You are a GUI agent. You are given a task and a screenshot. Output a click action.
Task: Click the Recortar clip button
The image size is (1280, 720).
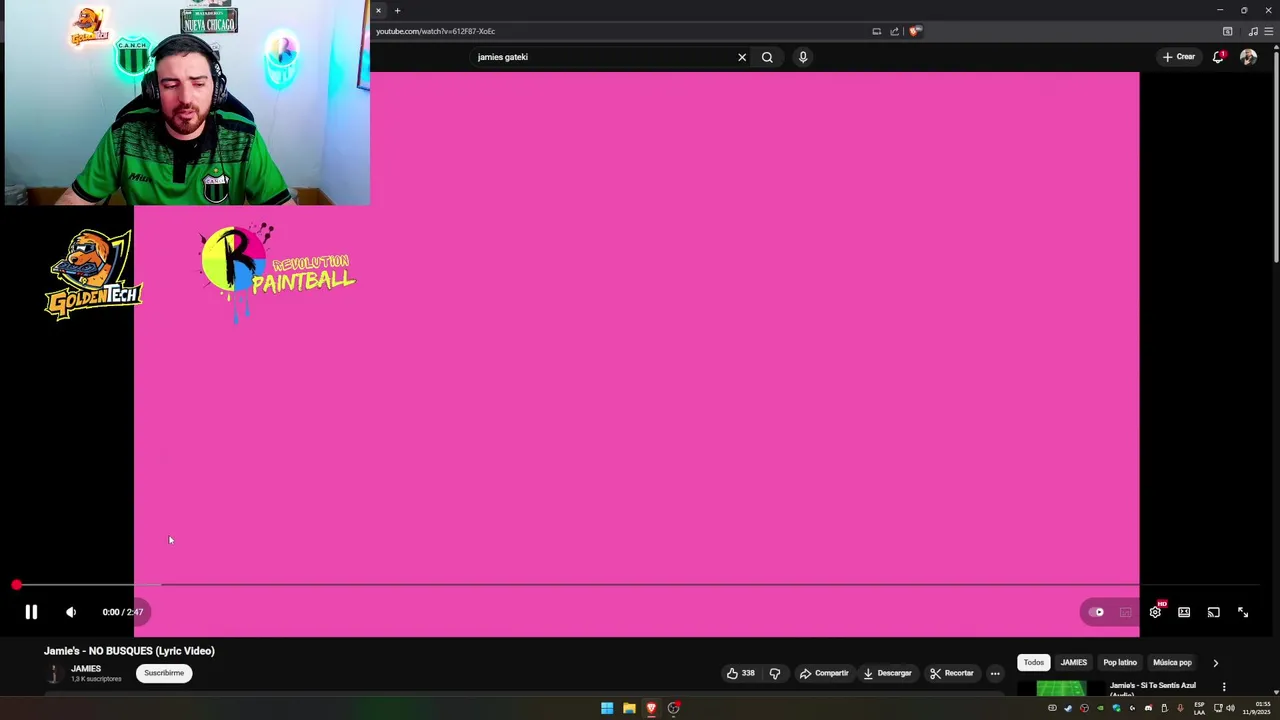(951, 673)
